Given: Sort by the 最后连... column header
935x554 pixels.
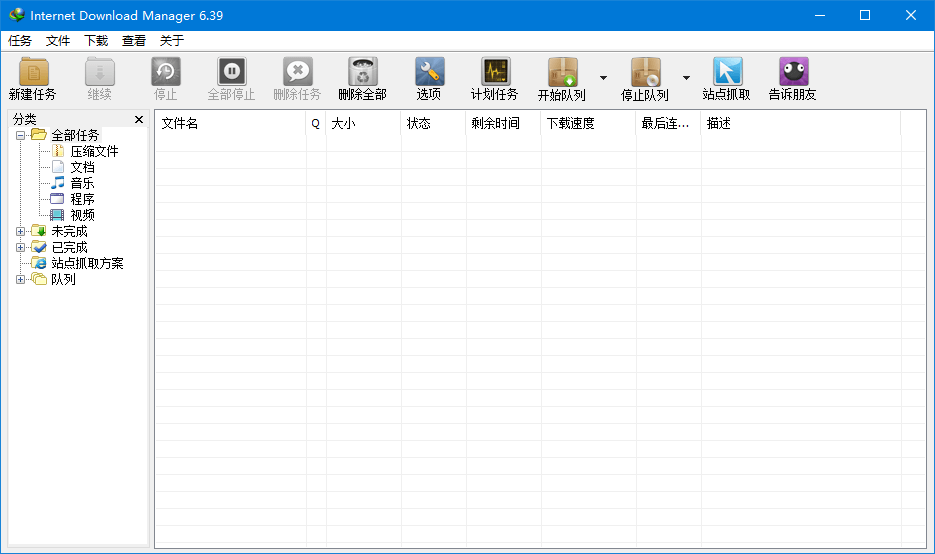Looking at the screenshot, I should [x=668, y=123].
